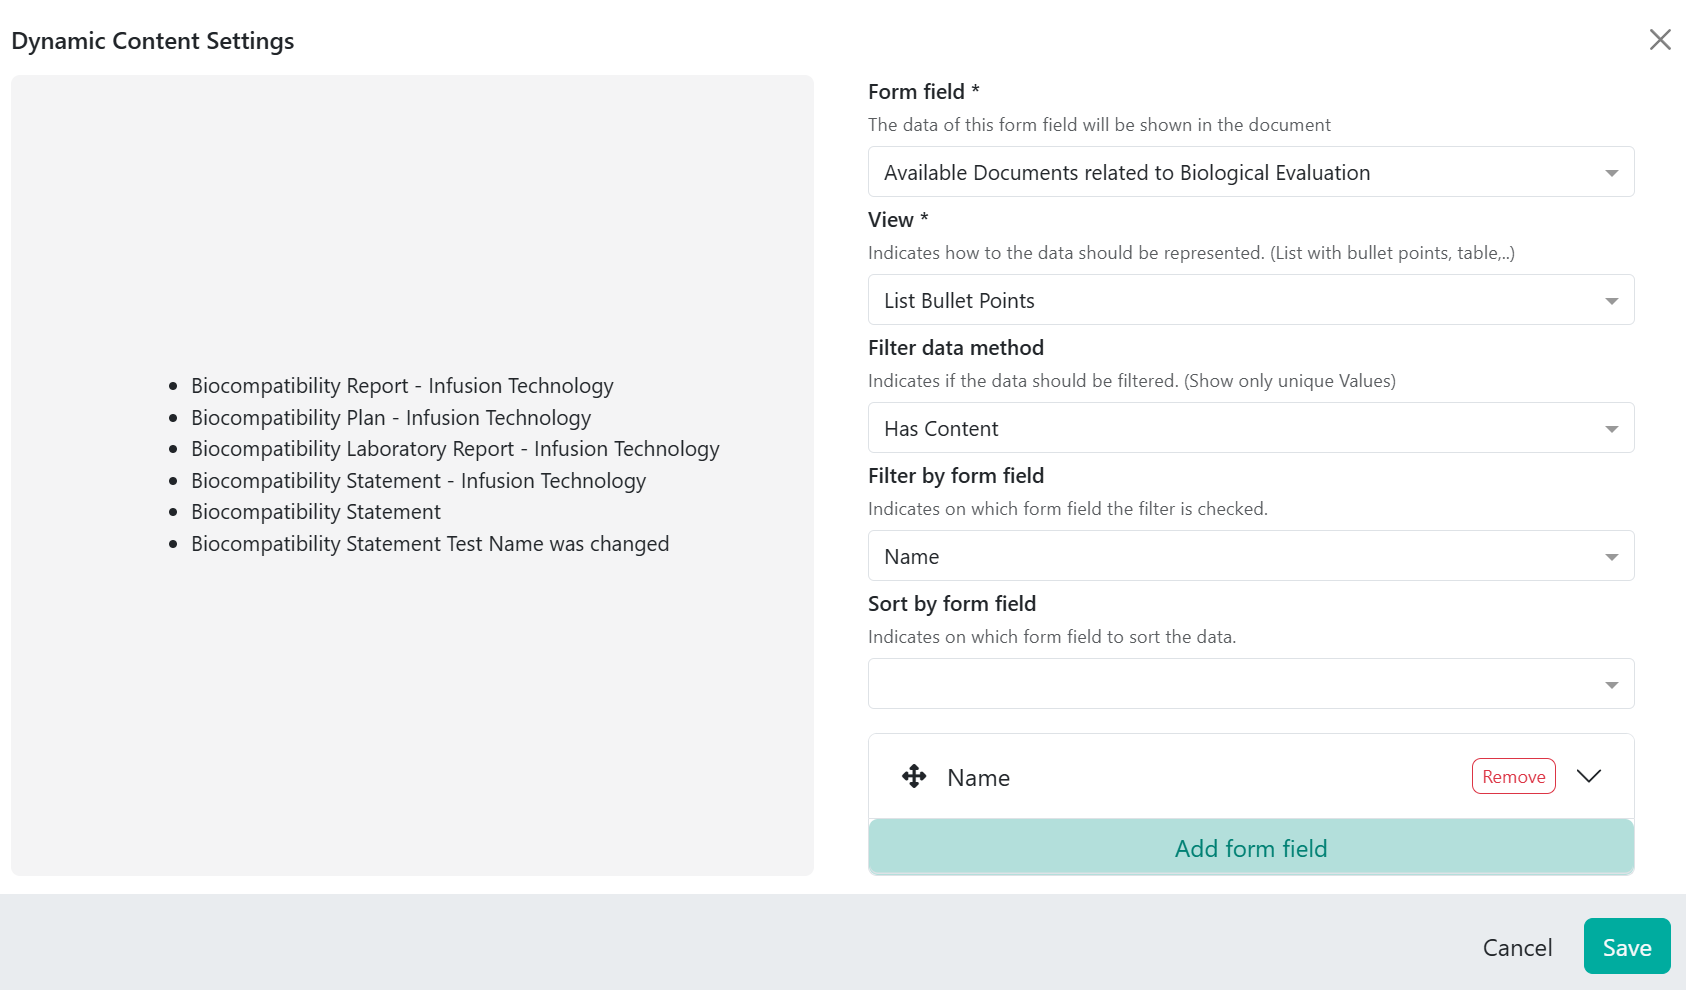Screen dimensions: 1686x990
Task: Open the empty Sort by form field dropdown
Action: [x=1251, y=684]
